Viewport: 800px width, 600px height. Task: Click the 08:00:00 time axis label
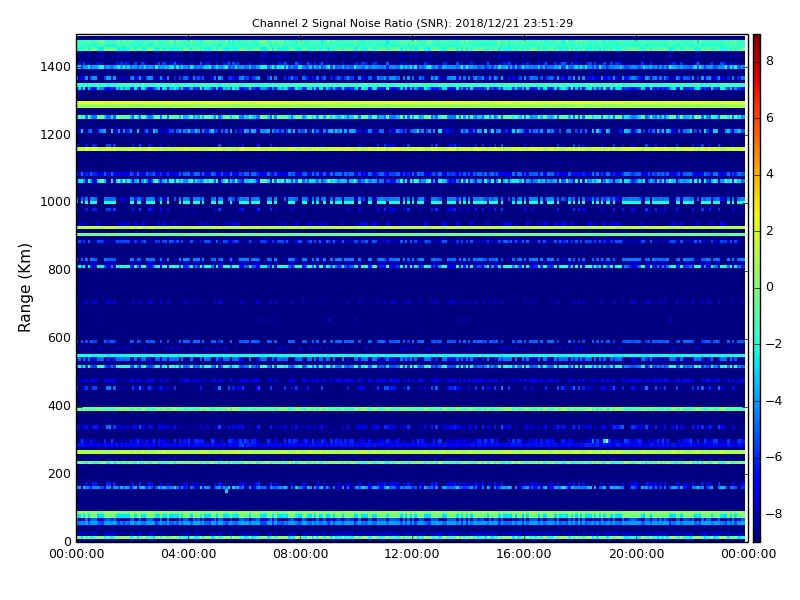tap(301, 554)
